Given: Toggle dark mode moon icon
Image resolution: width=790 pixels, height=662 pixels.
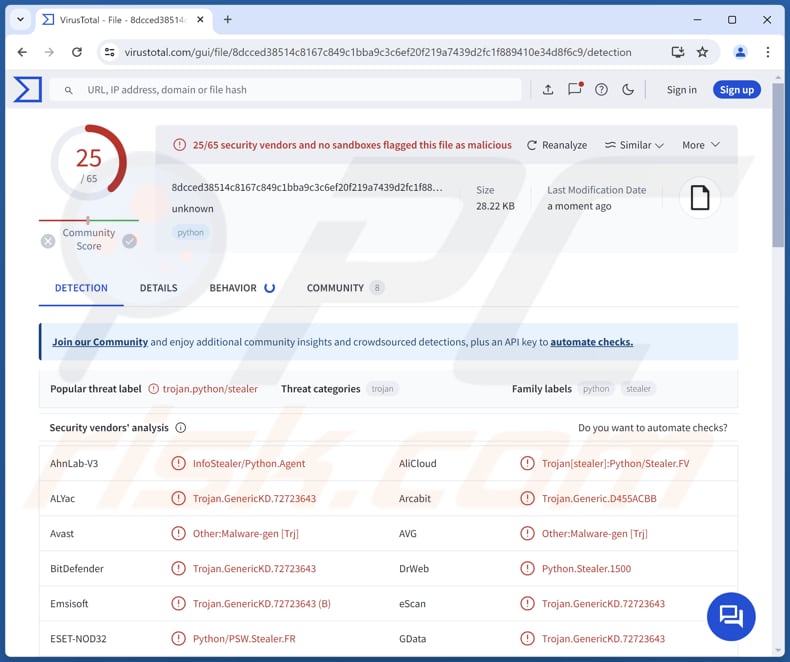Looking at the screenshot, I should coord(628,90).
